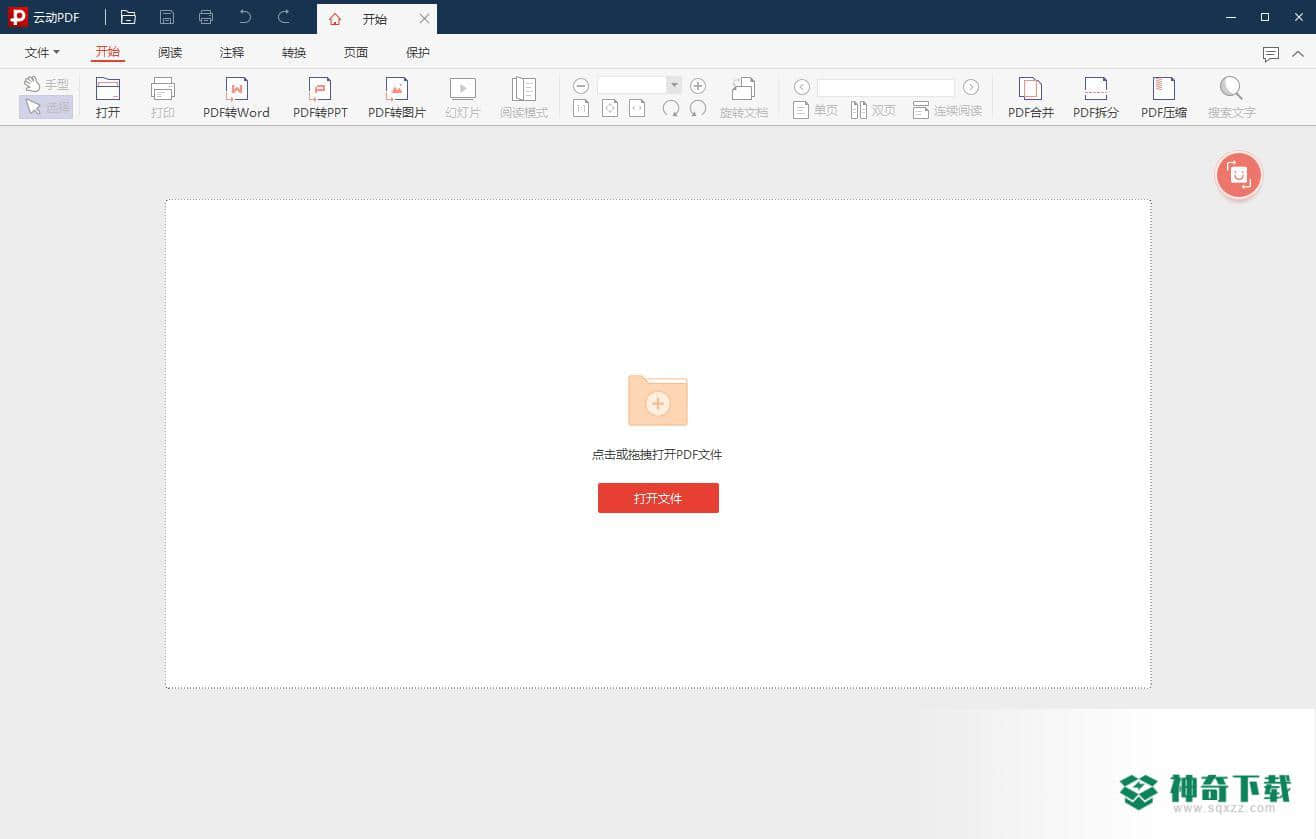This screenshot has height=839, width=1316.
Task: Click the 云动PDF app logo
Action: click(x=17, y=17)
